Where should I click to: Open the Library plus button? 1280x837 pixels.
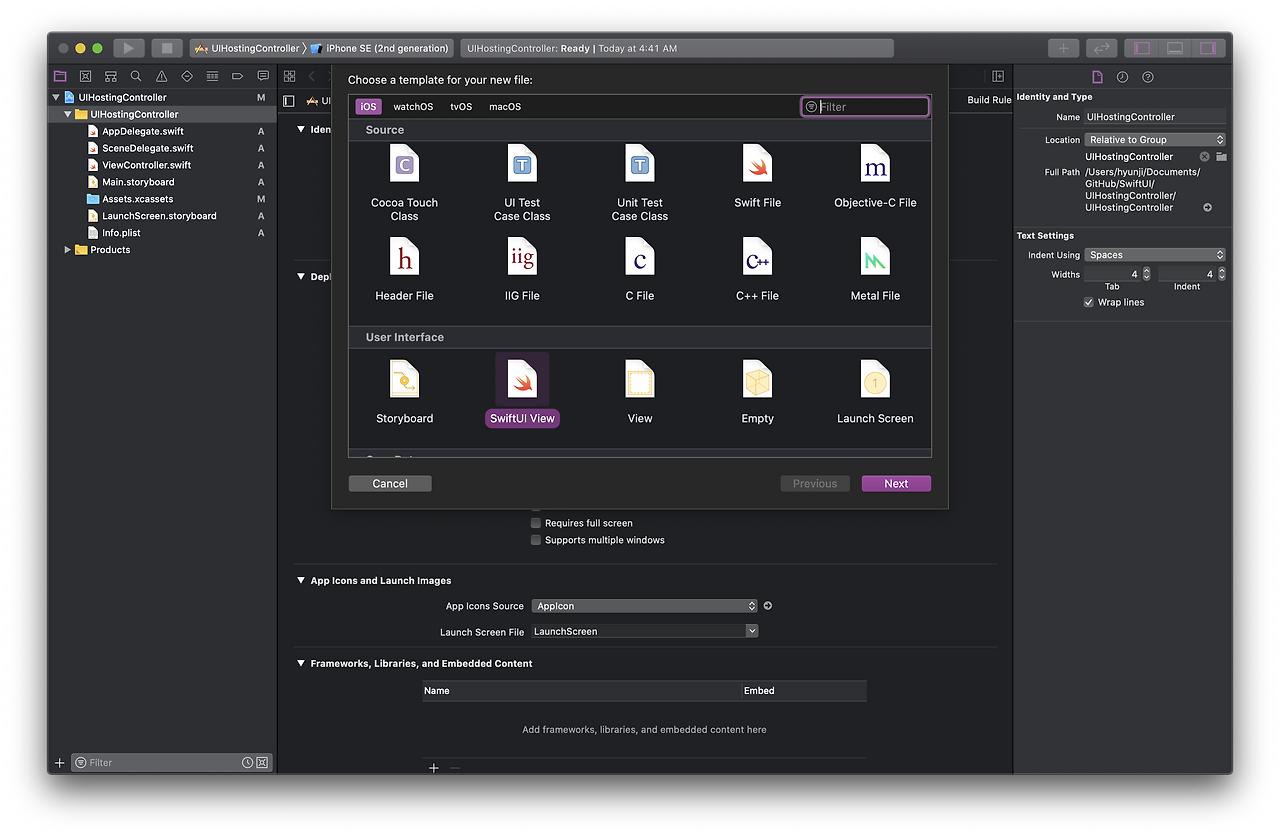1063,48
